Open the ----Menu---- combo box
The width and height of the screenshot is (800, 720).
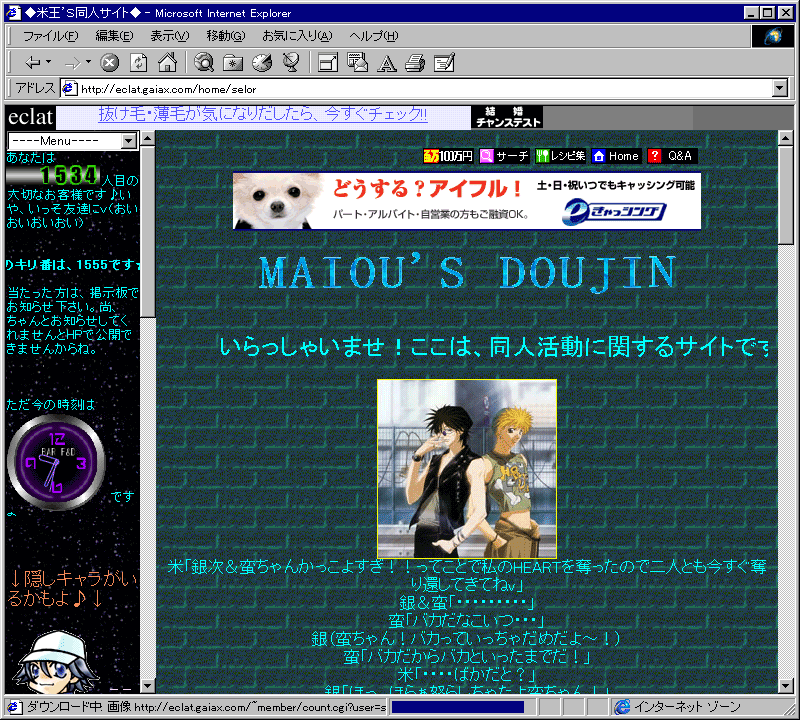[x=73, y=140]
